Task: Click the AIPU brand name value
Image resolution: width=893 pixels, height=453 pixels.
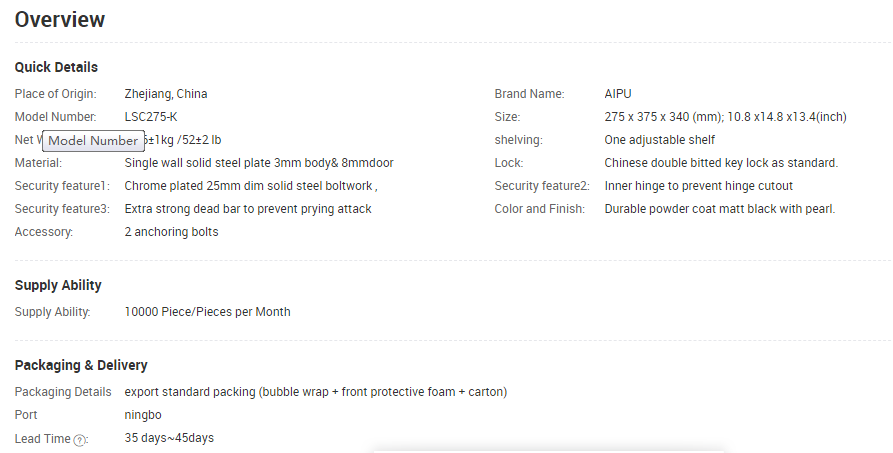Action: [x=618, y=94]
